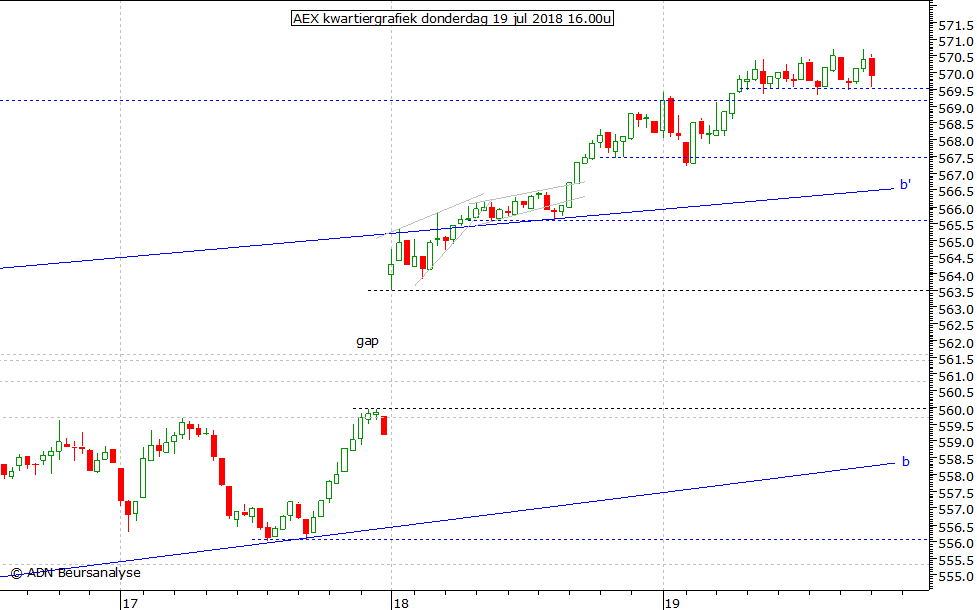Pick the 570.5 value on price scale
This screenshot has height=610, width=977.
pos(956,58)
